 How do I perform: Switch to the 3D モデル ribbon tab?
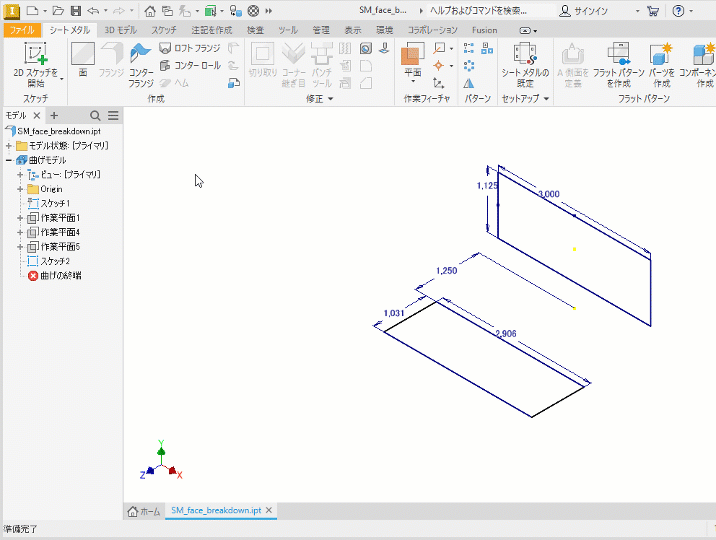pyautogui.click(x=121, y=30)
